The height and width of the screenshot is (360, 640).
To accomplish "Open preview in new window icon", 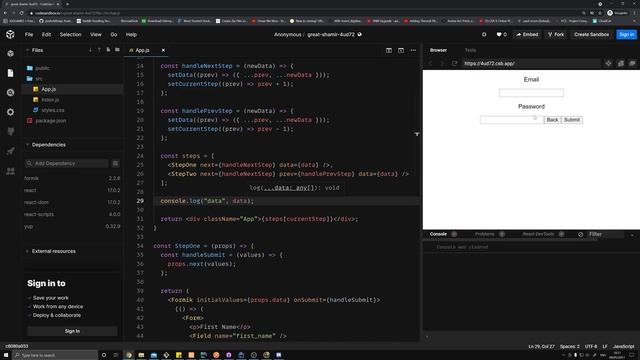I will [620, 64].
